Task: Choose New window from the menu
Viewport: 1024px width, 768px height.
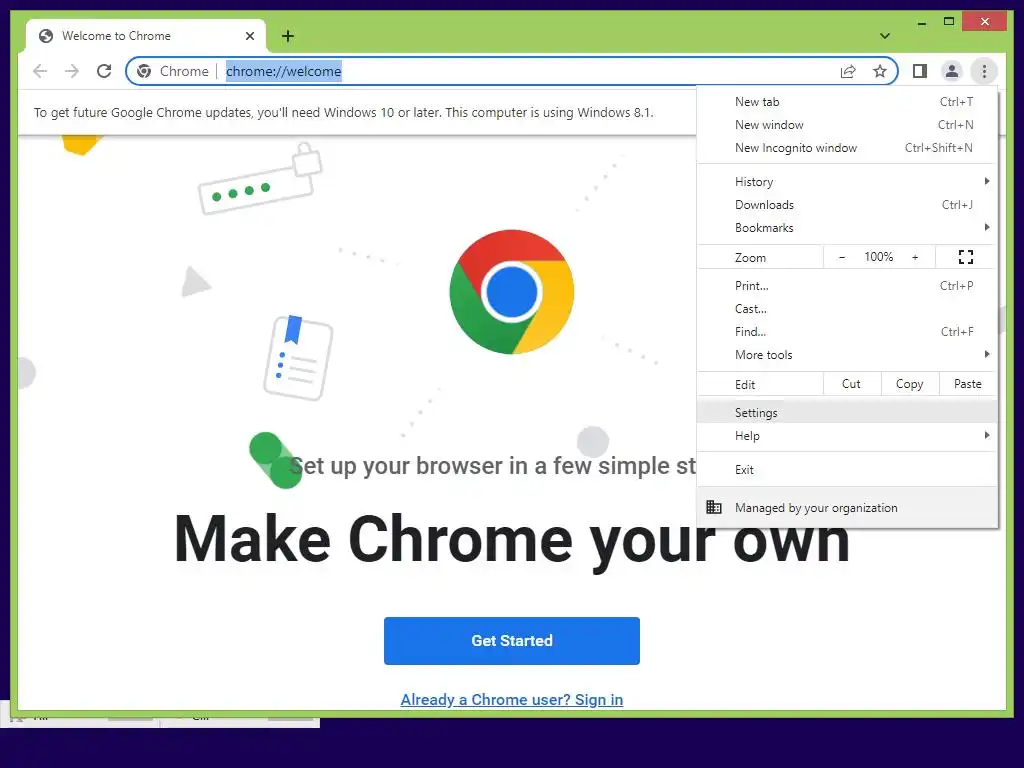Action: (847, 125)
